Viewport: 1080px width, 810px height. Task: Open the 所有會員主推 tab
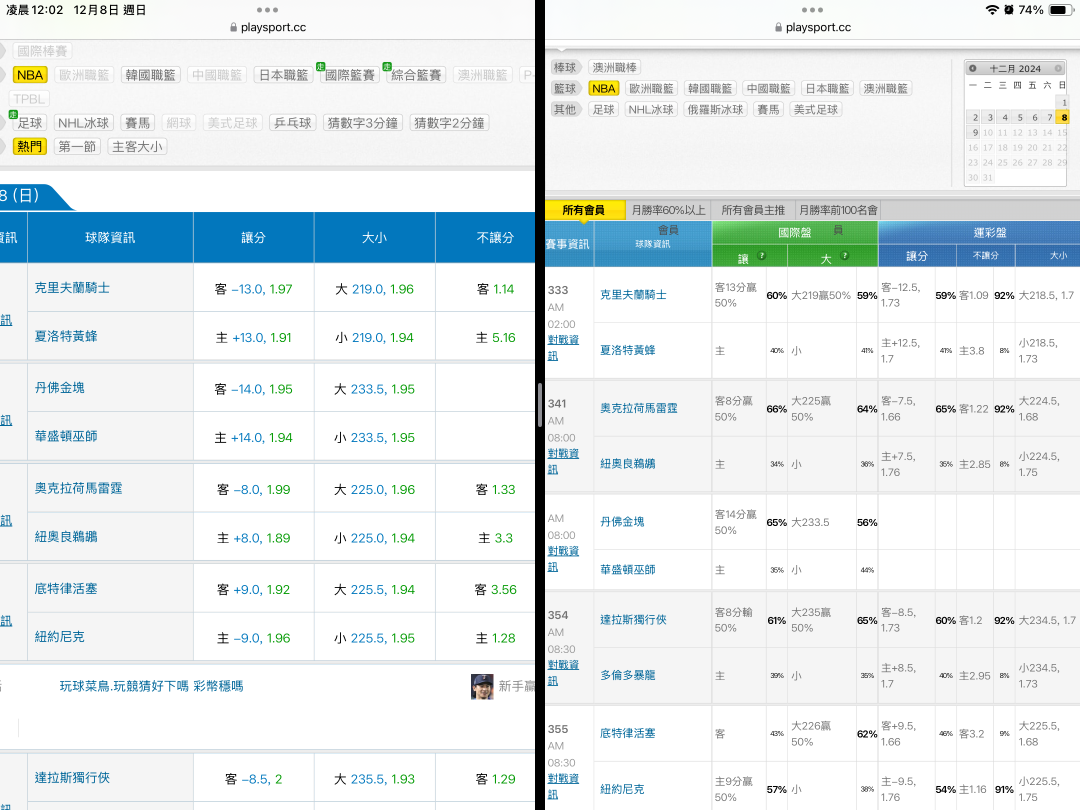click(754, 210)
